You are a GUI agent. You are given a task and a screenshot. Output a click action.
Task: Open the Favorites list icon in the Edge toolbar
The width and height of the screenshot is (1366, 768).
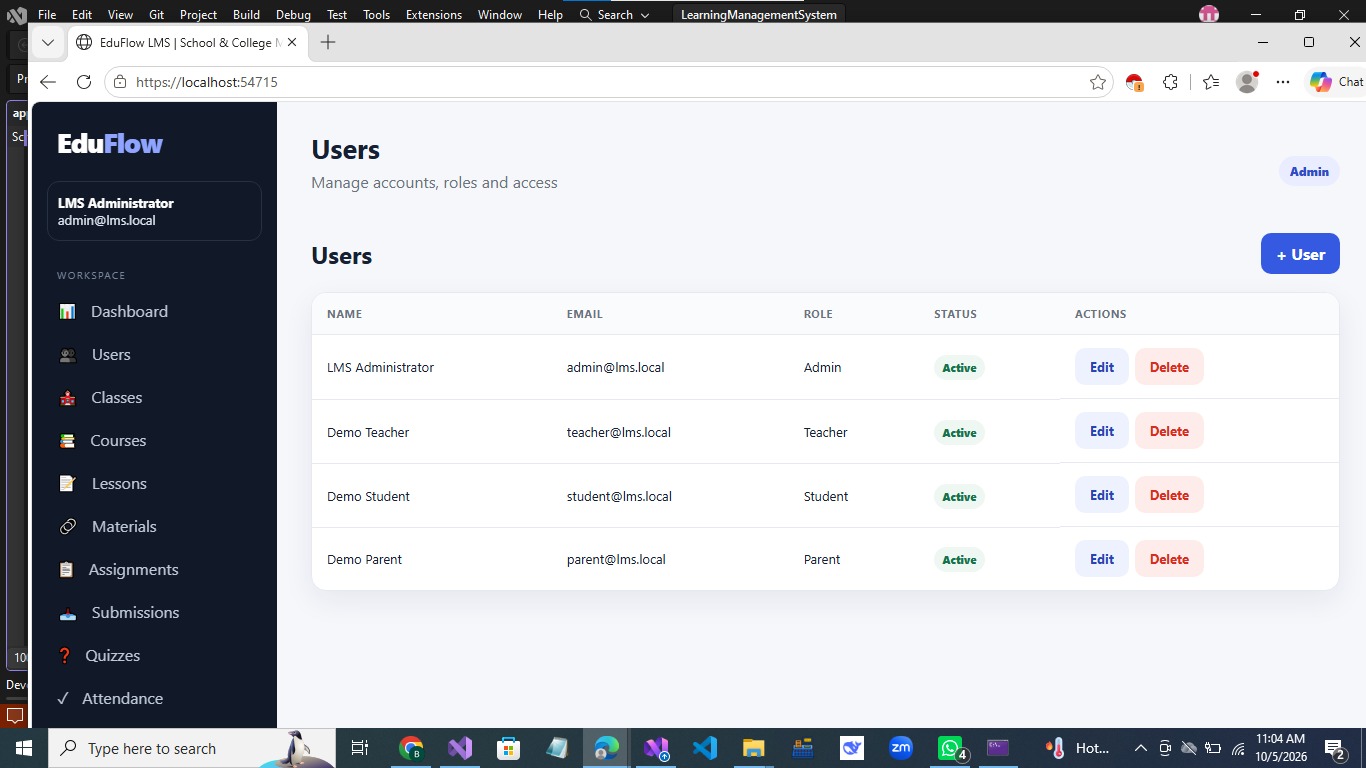[x=1211, y=82]
